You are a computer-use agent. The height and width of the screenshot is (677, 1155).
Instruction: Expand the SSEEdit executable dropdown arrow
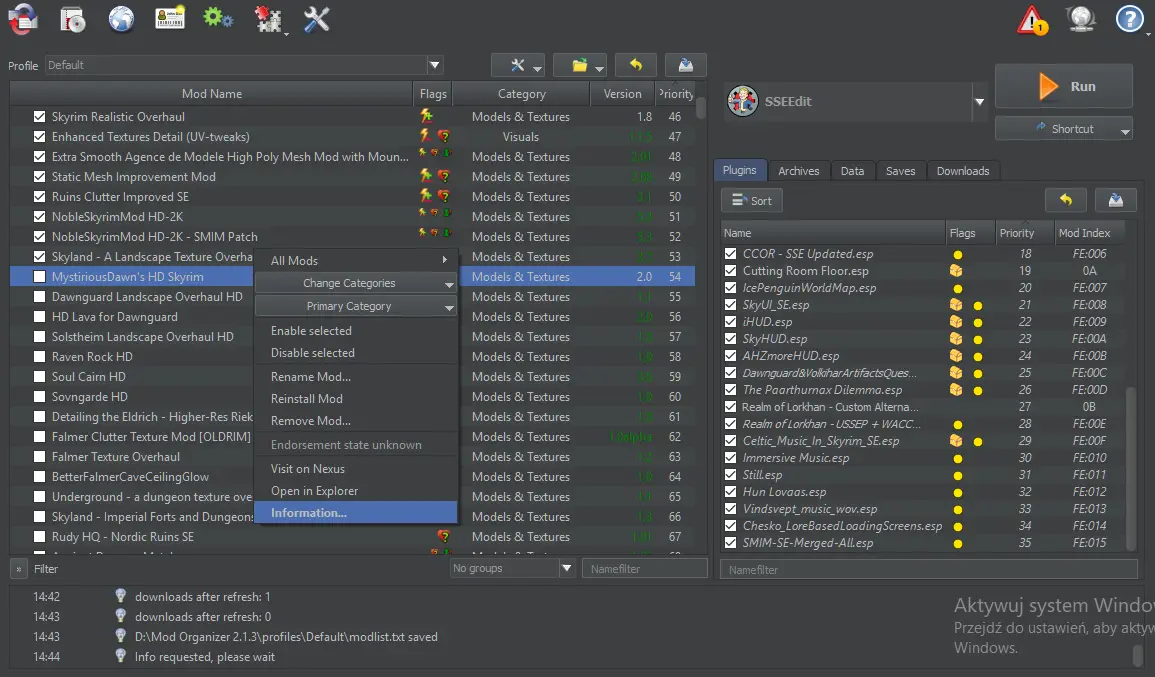[979, 102]
